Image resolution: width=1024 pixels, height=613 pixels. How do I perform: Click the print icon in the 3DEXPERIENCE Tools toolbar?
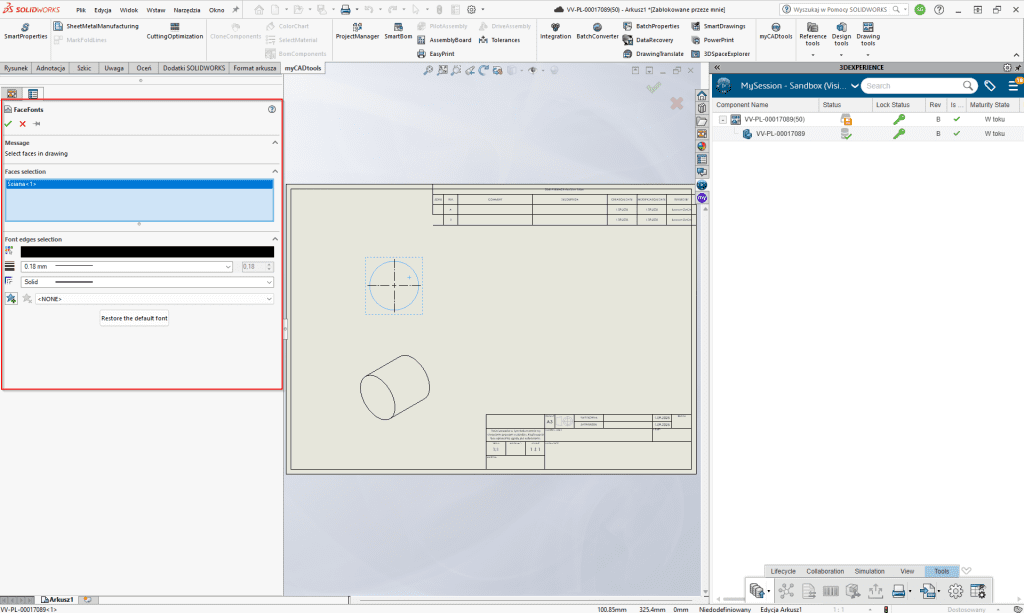coord(899,591)
